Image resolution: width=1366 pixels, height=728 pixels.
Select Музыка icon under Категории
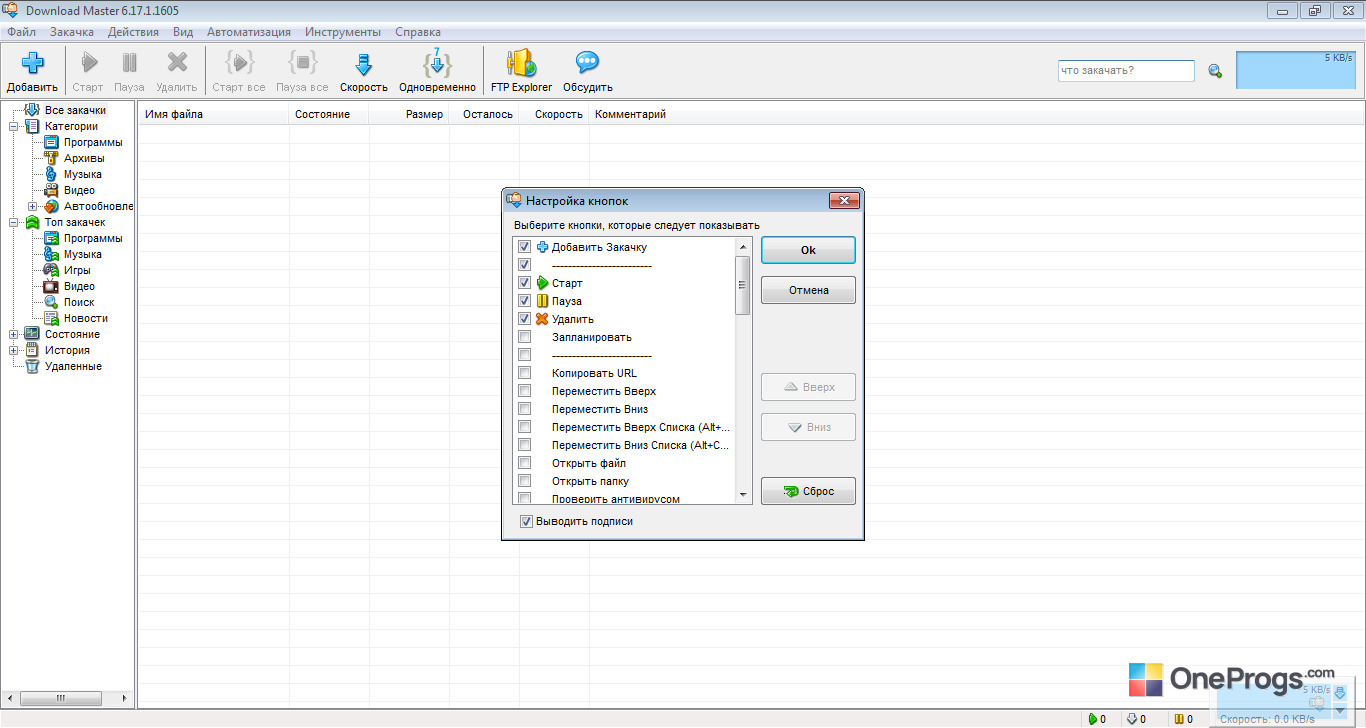[x=52, y=174]
